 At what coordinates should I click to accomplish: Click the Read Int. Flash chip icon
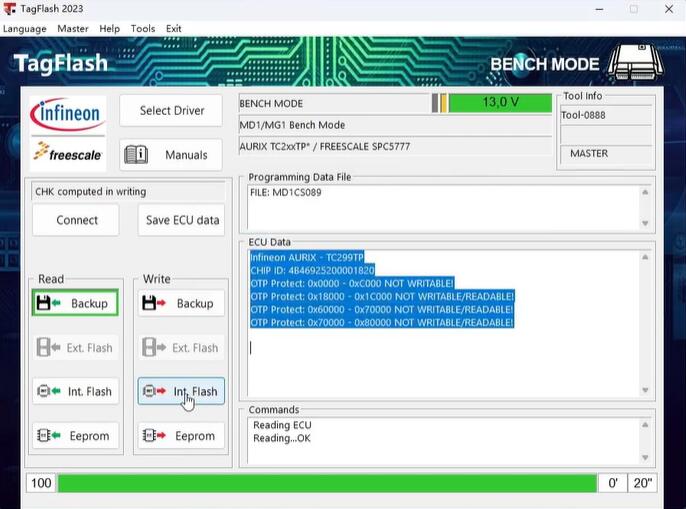tap(49, 391)
